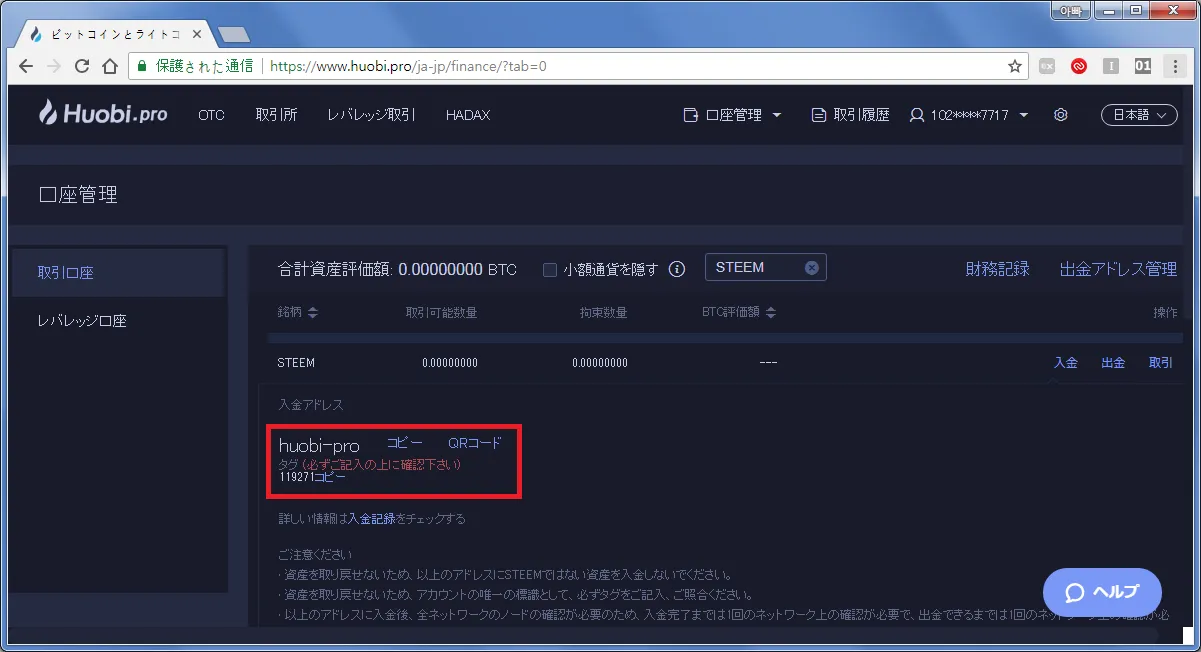Click the browser forward arrow
The height and width of the screenshot is (652, 1201).
[54, 66]
